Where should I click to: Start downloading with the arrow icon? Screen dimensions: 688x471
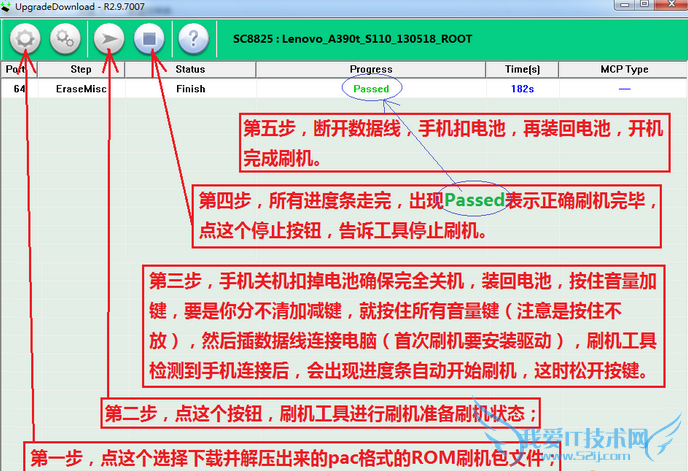(109, 39)
